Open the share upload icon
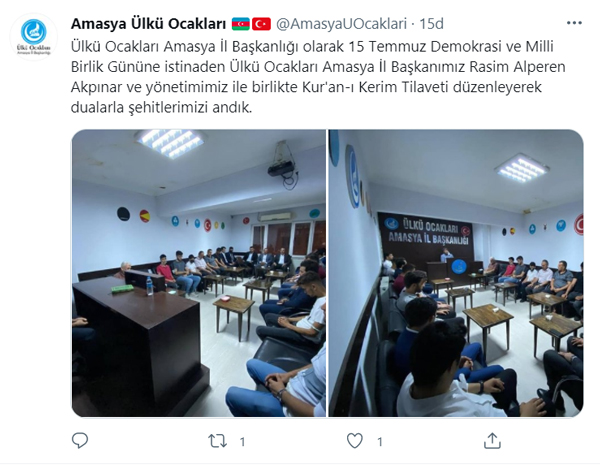 click(x=492, y=441)
